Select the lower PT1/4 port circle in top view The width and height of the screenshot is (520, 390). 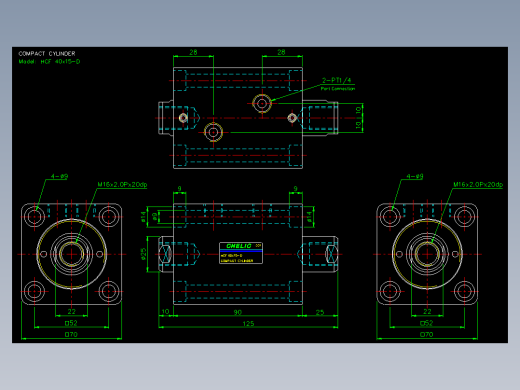[x=213, y=132]
